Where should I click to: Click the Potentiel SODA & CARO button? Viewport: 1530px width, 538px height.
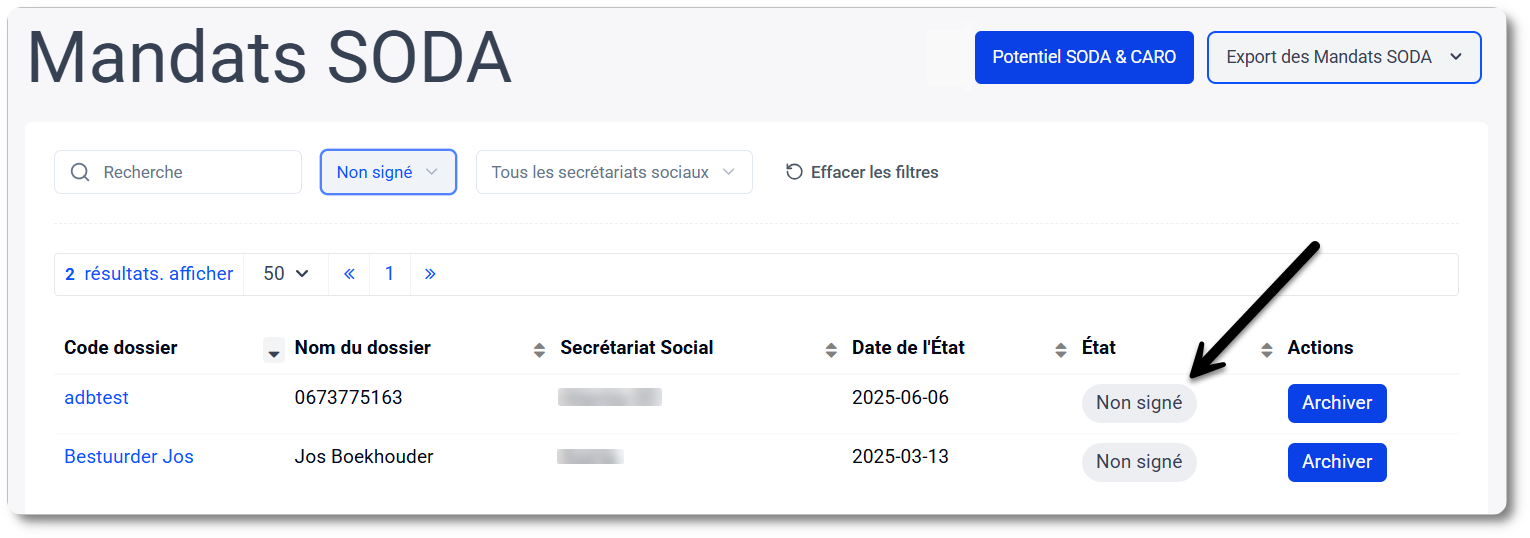pyautogui.click(x=1084, y=57)
